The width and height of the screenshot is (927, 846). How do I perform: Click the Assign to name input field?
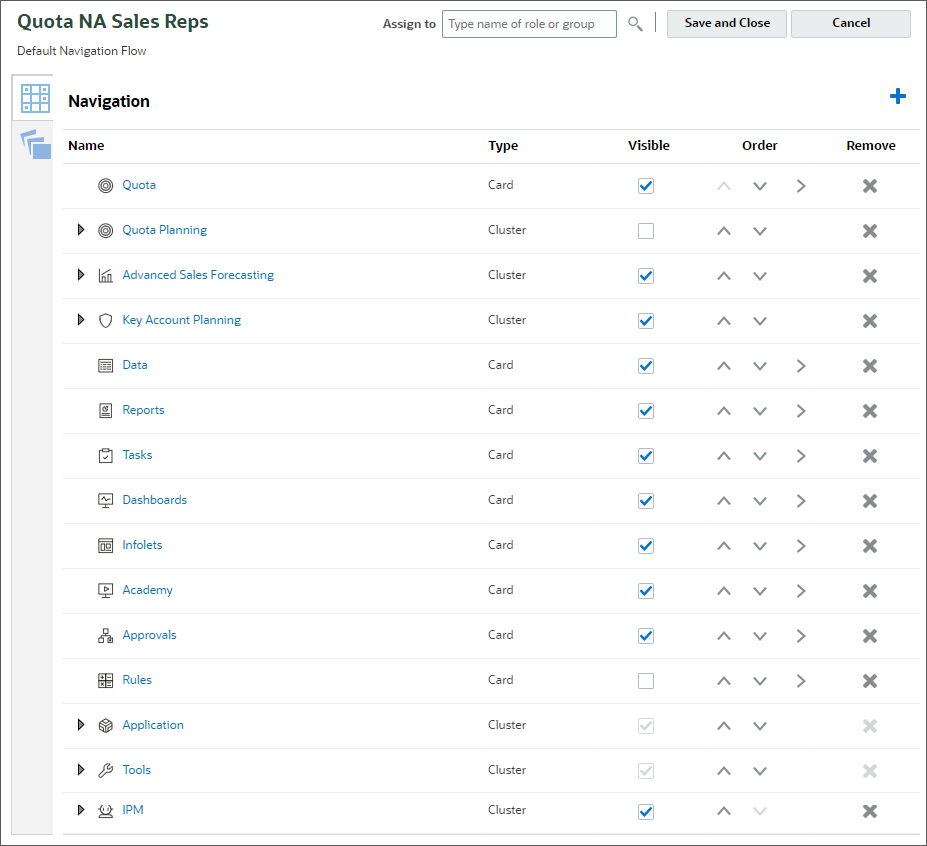[529, 23]
